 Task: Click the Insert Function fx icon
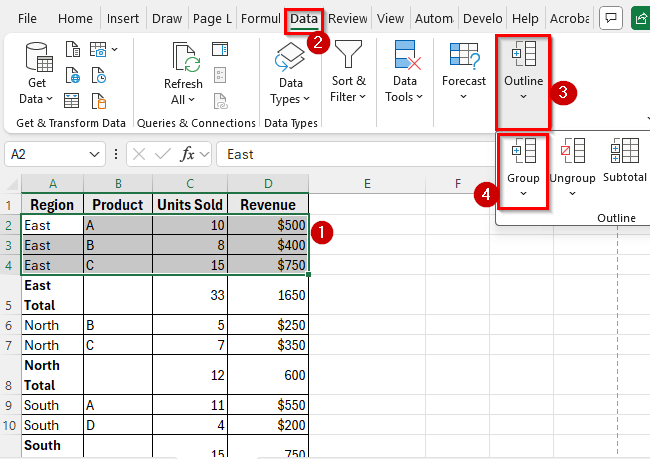[187, 154]
